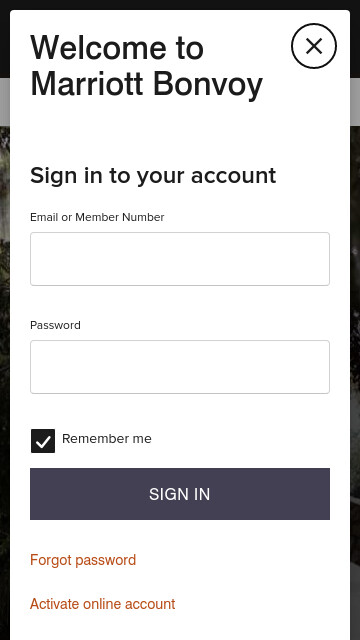
Task: Click the Password field label
Action: click(55, 325)
